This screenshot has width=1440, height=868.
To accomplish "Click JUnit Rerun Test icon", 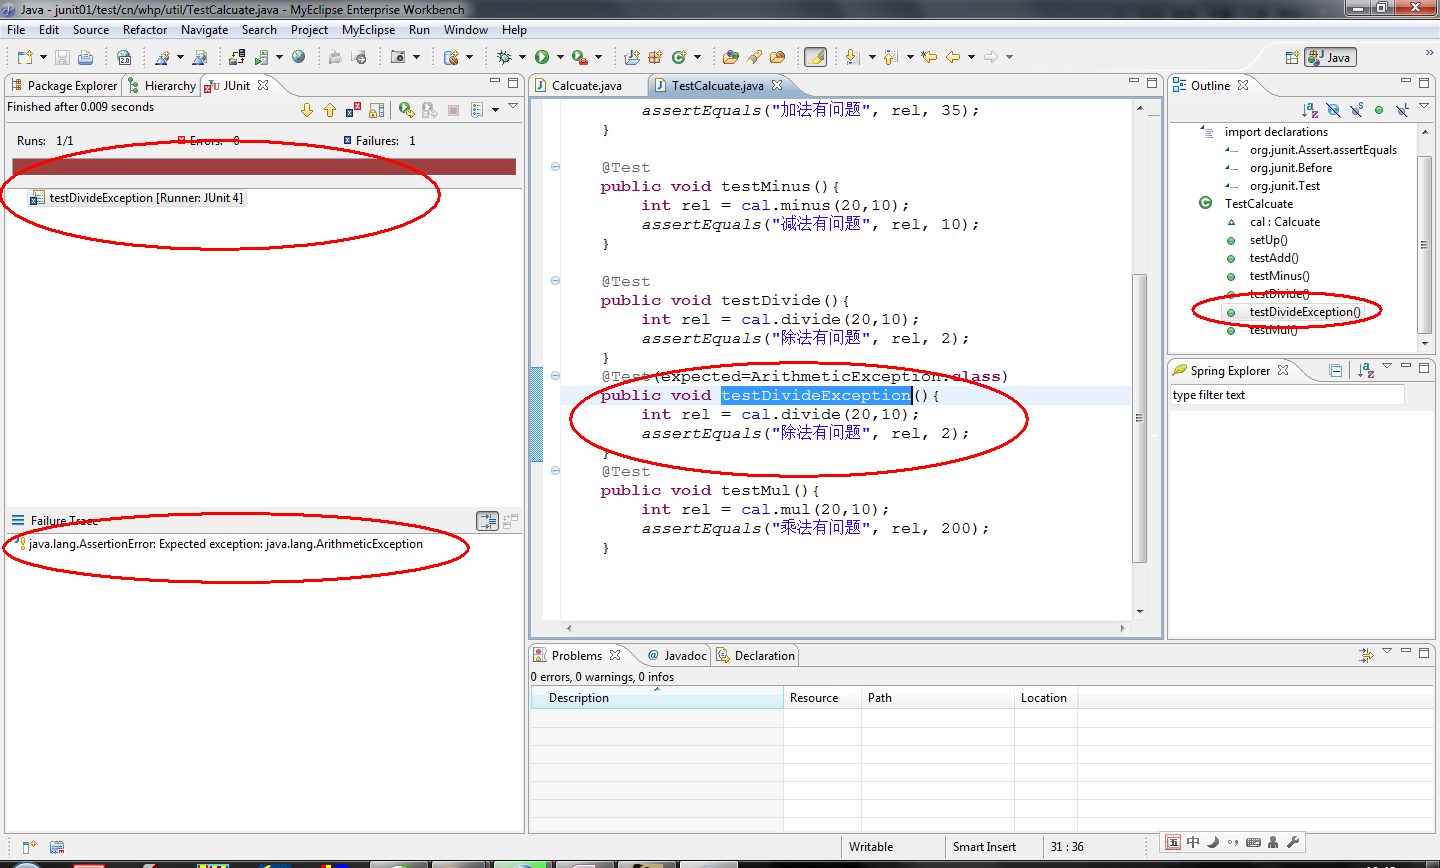I will (406, 110).
